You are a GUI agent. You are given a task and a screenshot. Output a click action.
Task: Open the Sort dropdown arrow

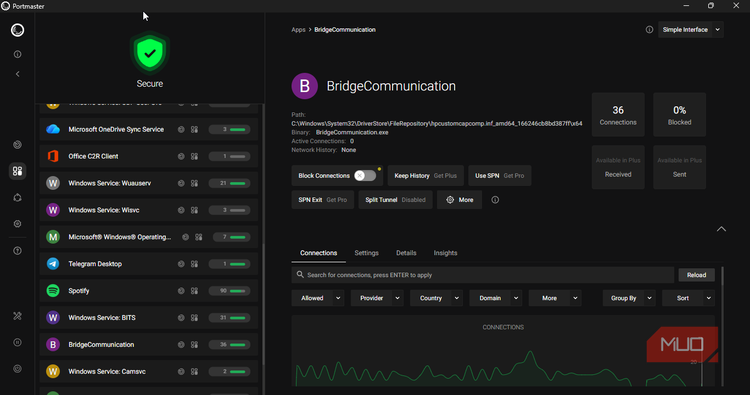pos(709,298)
